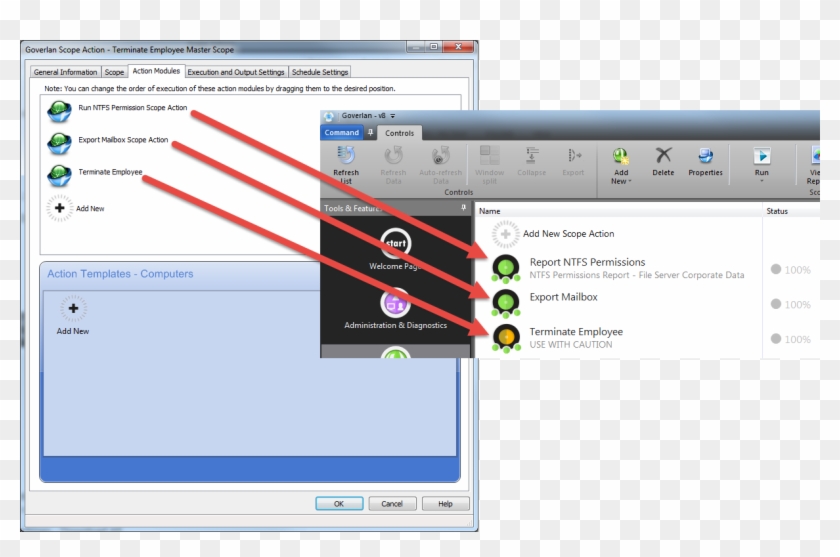The width and height of the screenshot is (840, 557).
Task: Click the Cancel button
Action: tap(392, 503)
